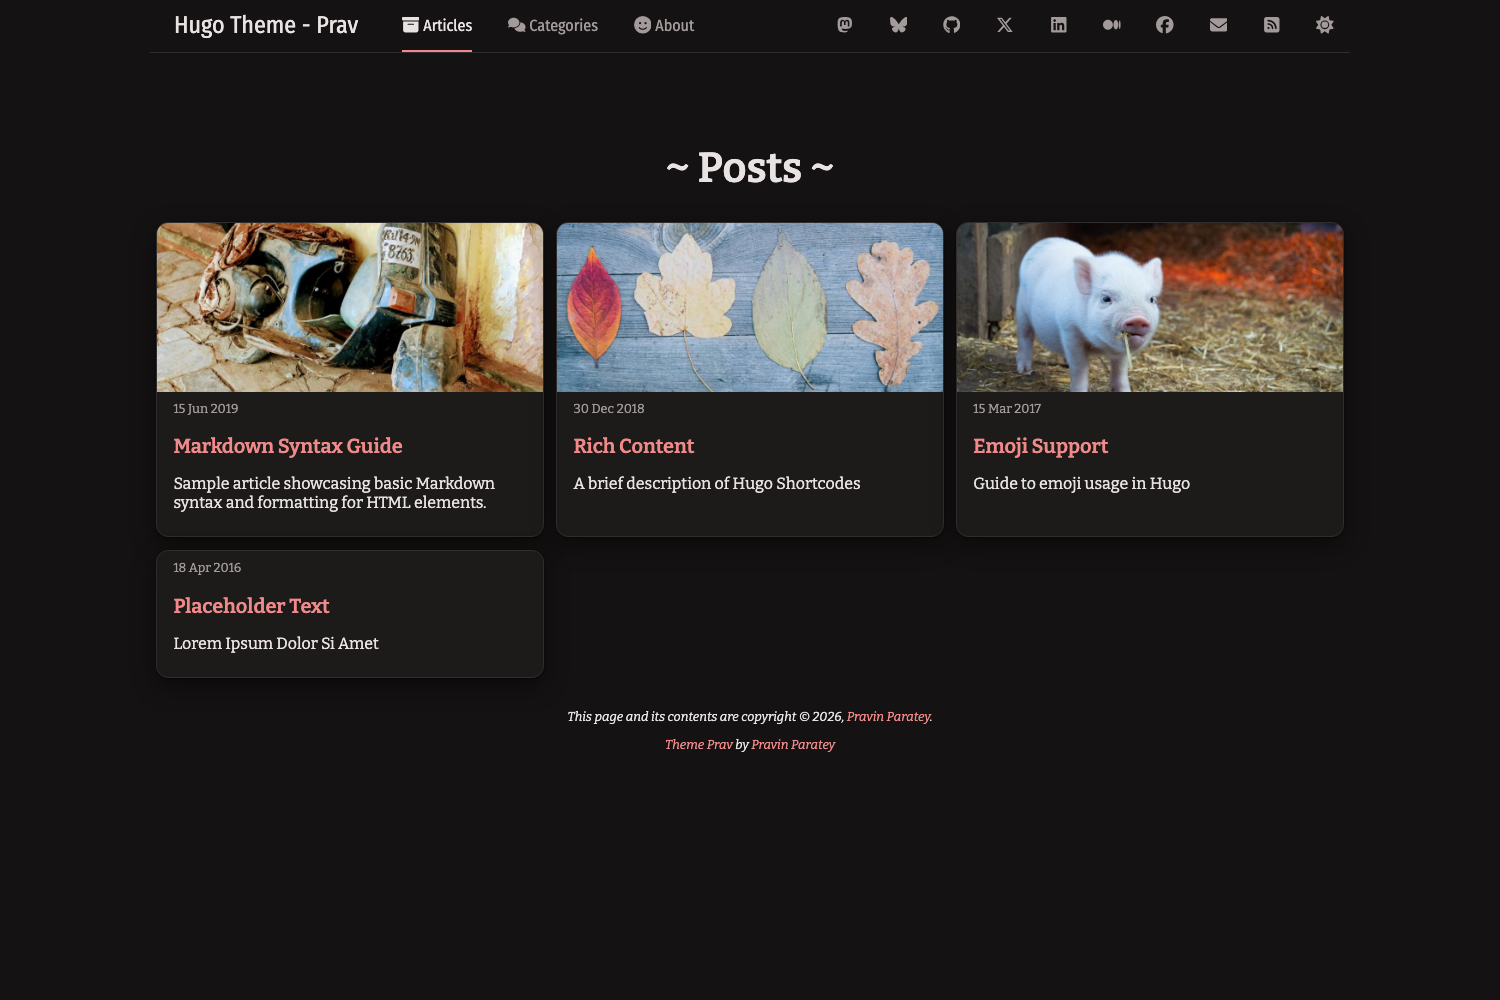Click the '15 Mar 2017' date text
This screenshot has width=1500, height=1000.
1007,409
